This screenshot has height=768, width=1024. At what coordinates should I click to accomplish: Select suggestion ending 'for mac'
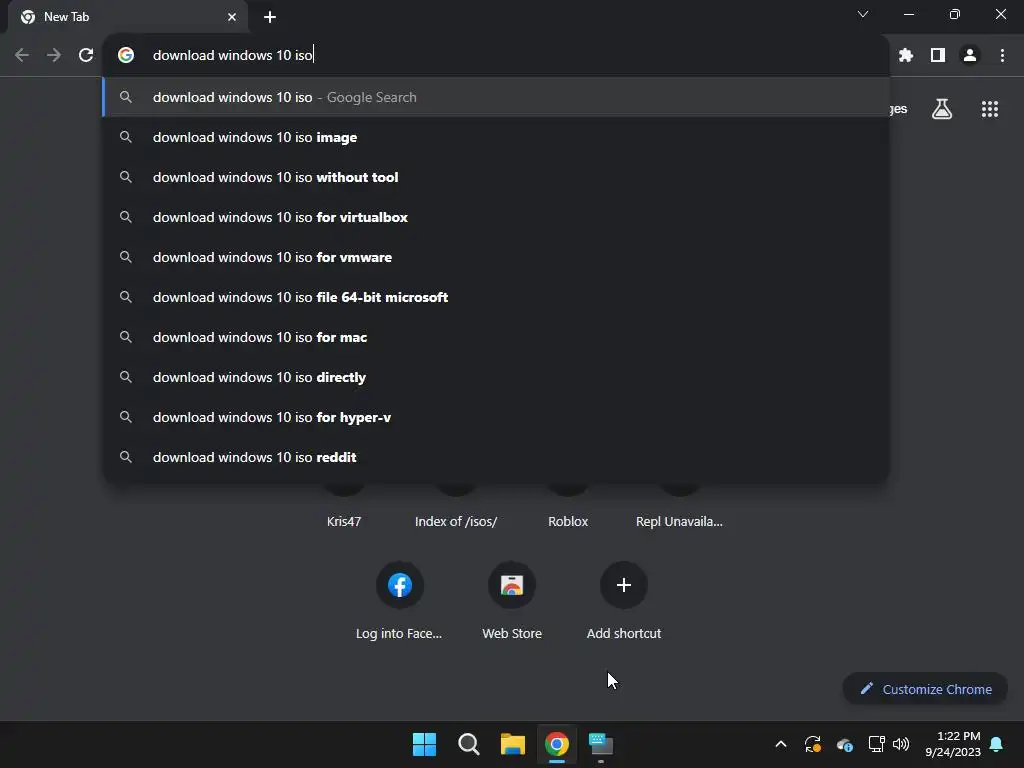(496, 337)
